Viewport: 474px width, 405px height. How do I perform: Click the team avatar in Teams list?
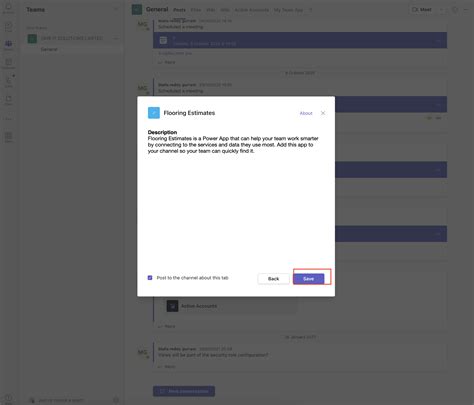click(x=32, y=39)
